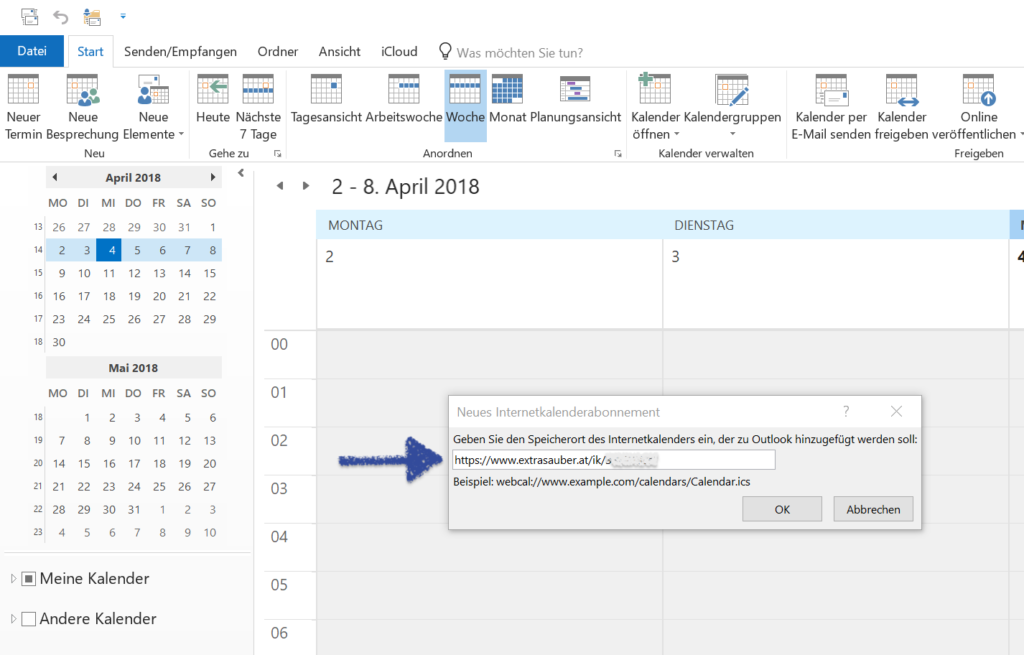
Task: Click Kalender freigeben
Action: 901,106
